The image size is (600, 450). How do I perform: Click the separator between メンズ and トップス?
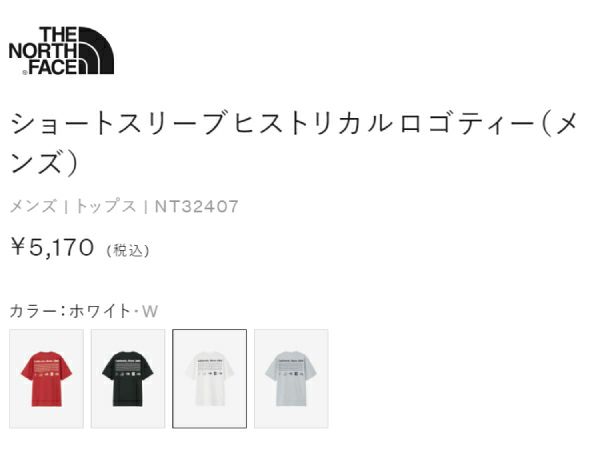click(67, 207)
